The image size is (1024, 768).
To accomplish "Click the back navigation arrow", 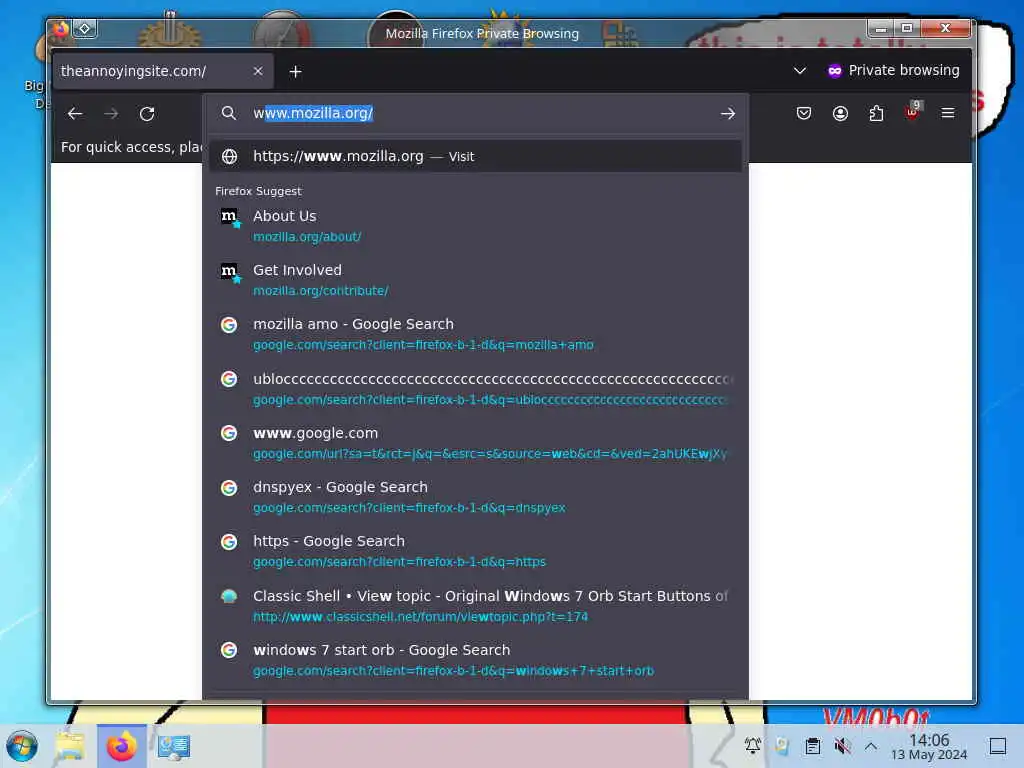I will coord(75,114).
